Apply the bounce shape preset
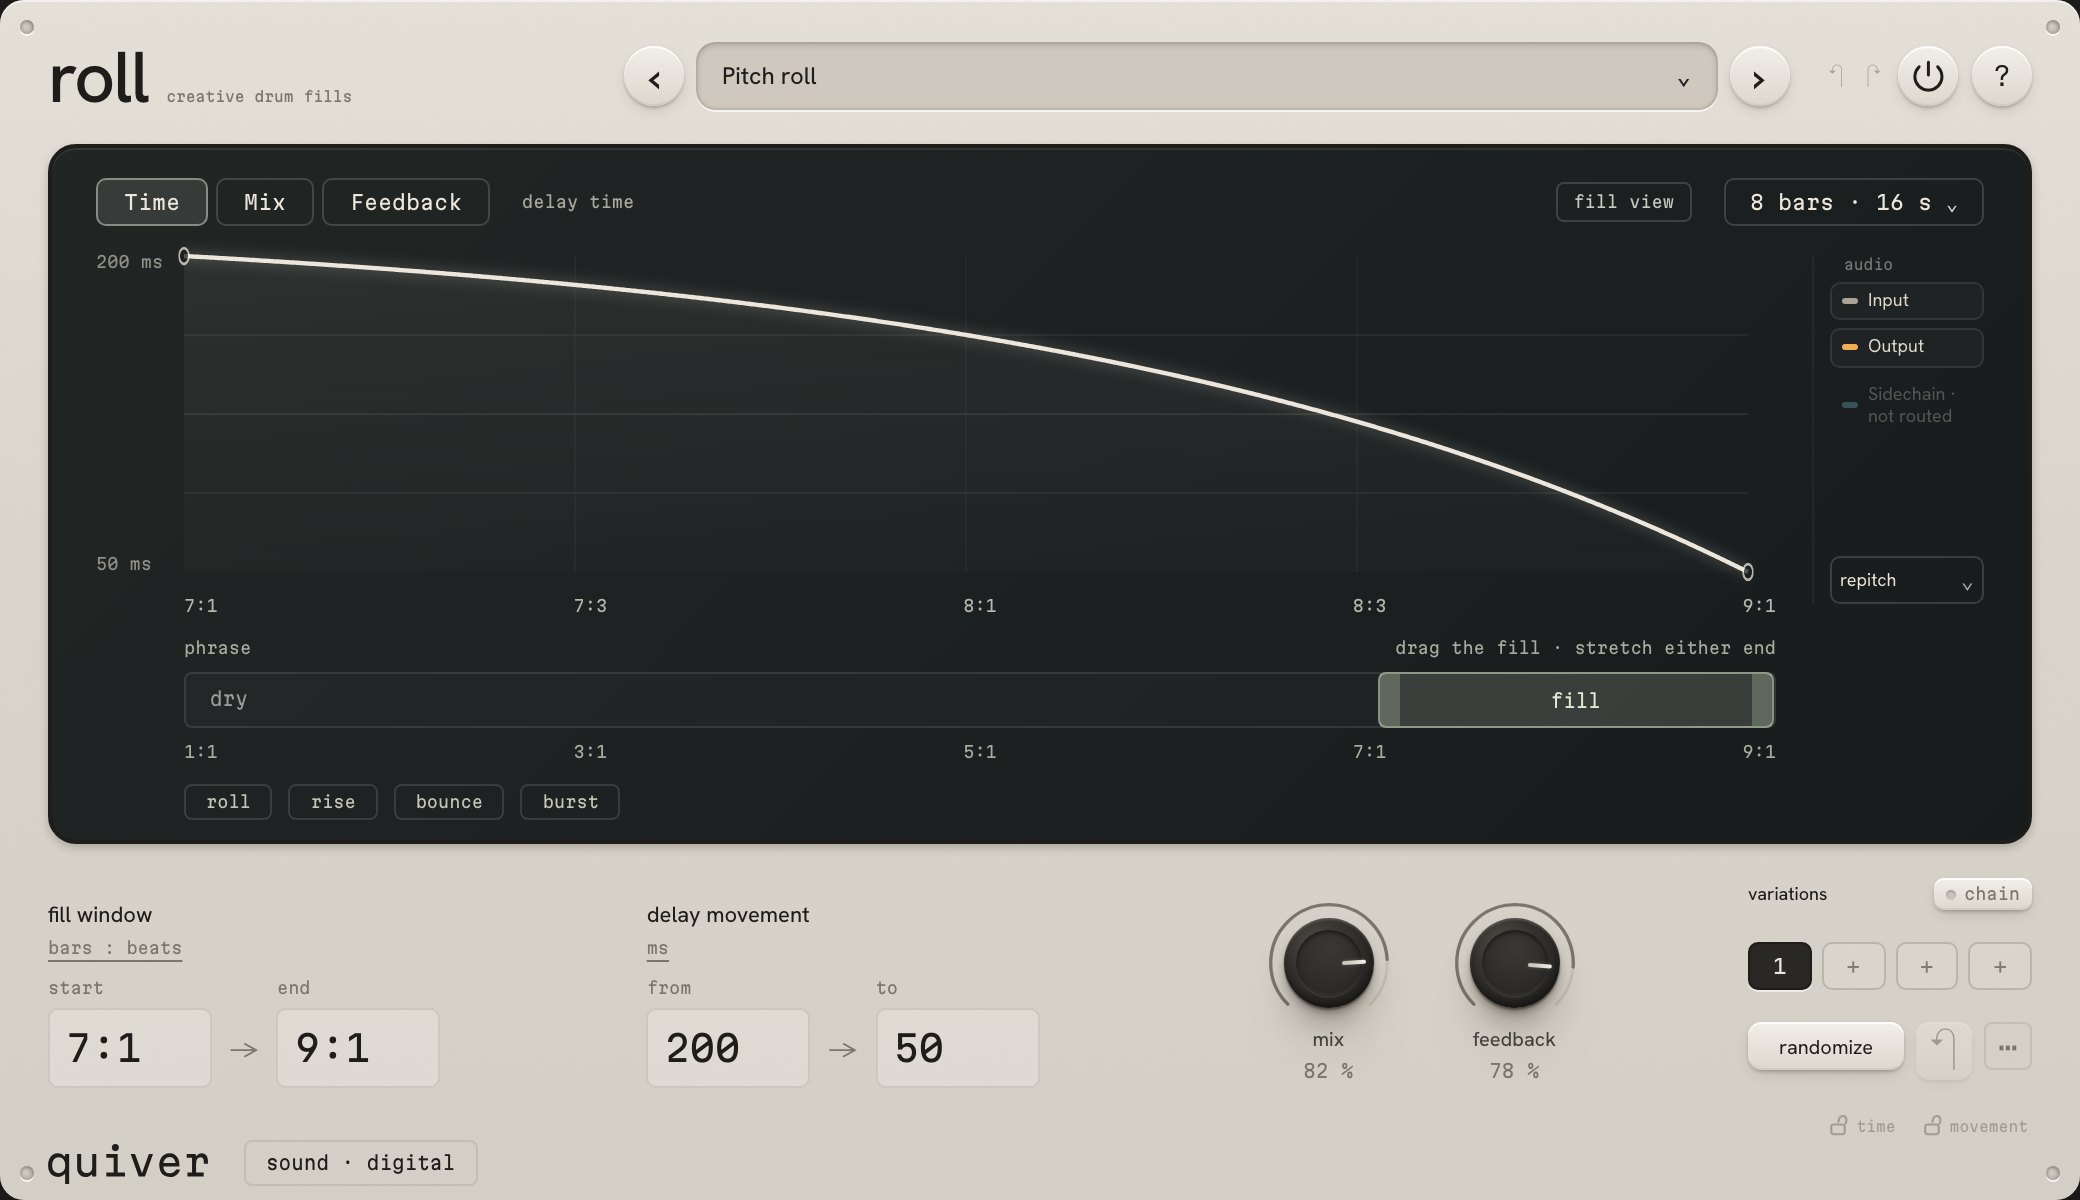This screenshot has width=2080, height=1200. 449,802
